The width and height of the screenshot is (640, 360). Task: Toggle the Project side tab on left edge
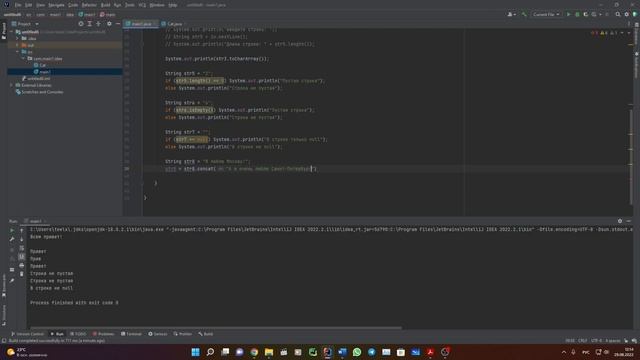pyautogui.click(x=4, y=31)
